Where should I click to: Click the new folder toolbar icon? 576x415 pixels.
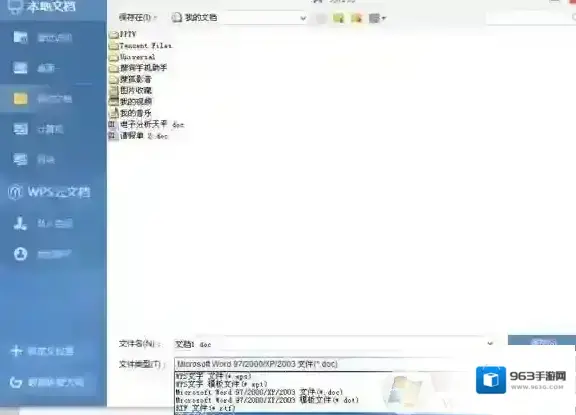356,18
